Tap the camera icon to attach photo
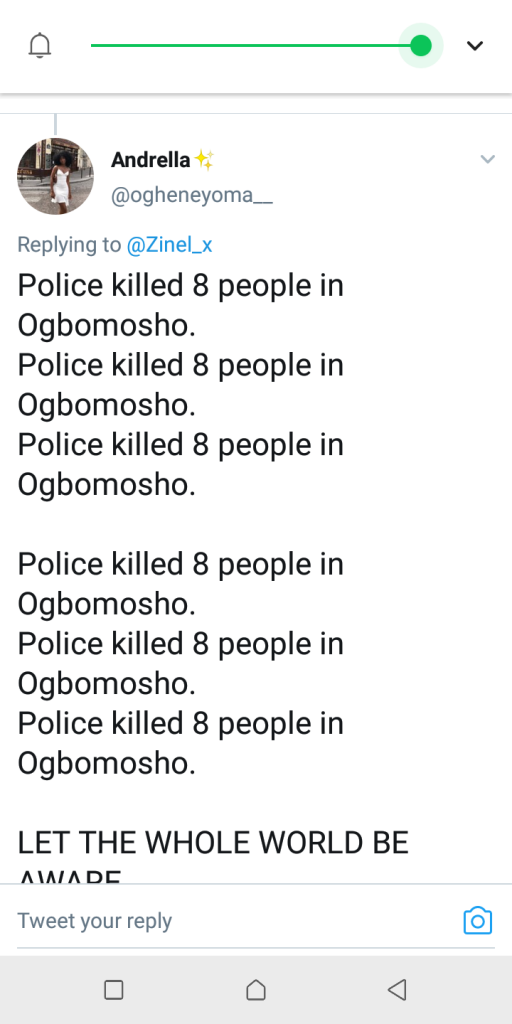 pos(477,920)
